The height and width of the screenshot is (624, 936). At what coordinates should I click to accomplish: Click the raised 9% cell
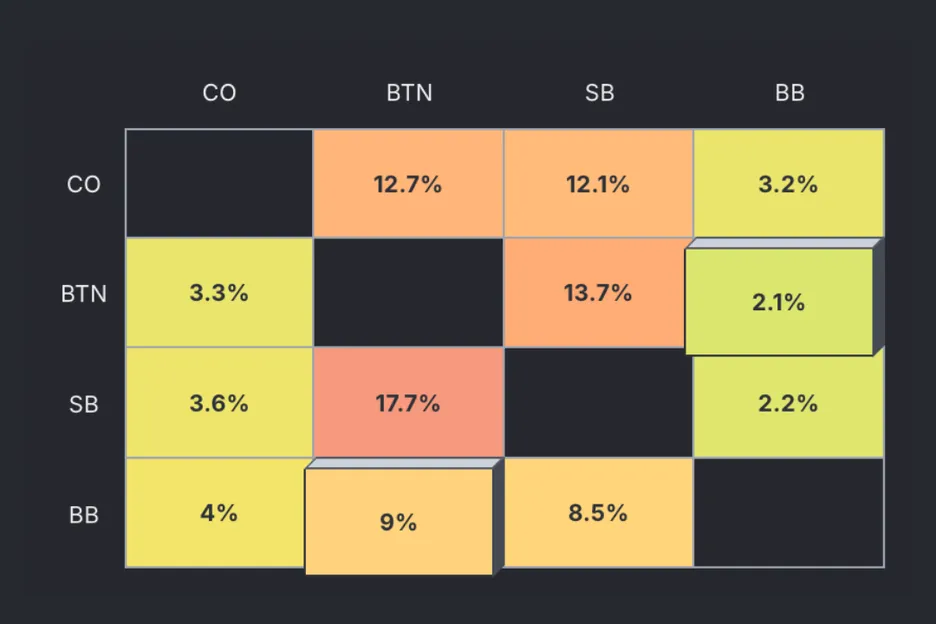pyautogui.click(x=398, y=522)
